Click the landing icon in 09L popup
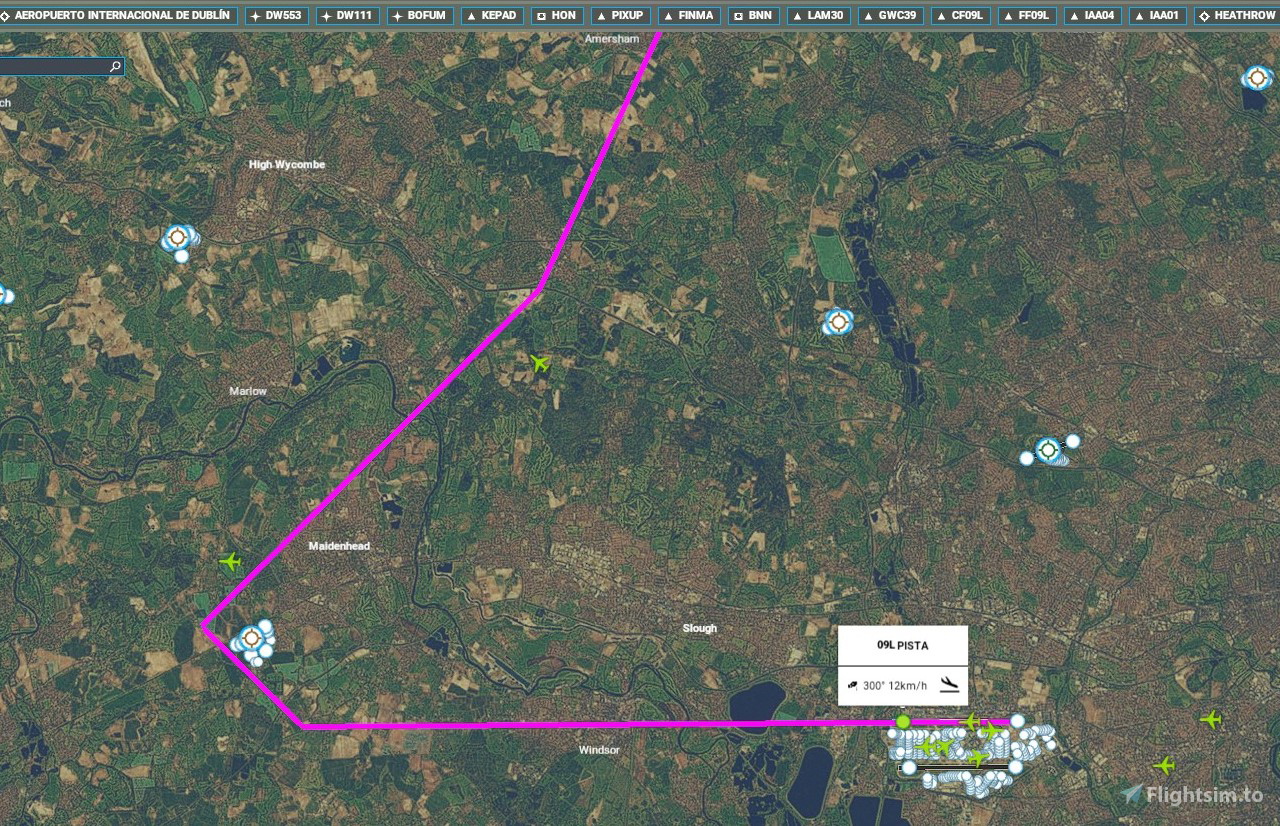Viewport: 1280px width, 826px height. [x=950, y=685]
